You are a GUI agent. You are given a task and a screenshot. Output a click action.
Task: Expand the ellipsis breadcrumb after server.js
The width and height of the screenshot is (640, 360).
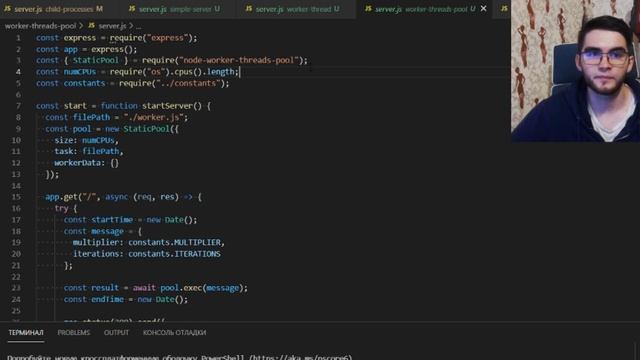(139, 27)
